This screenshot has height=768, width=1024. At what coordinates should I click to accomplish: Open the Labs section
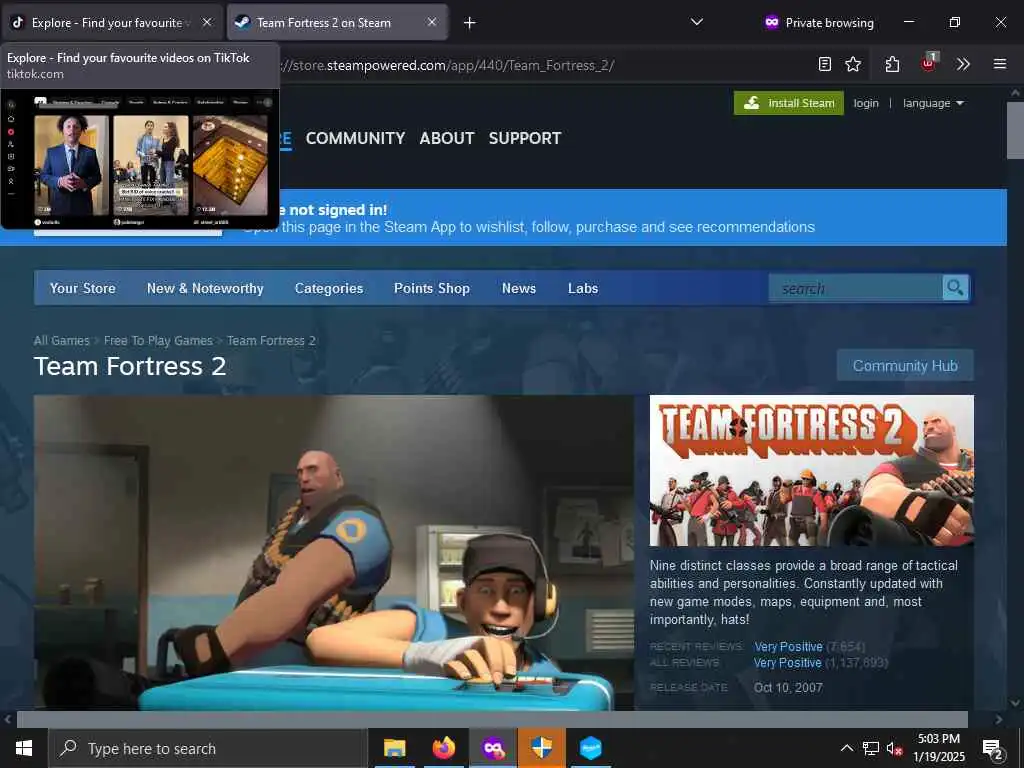583,288
